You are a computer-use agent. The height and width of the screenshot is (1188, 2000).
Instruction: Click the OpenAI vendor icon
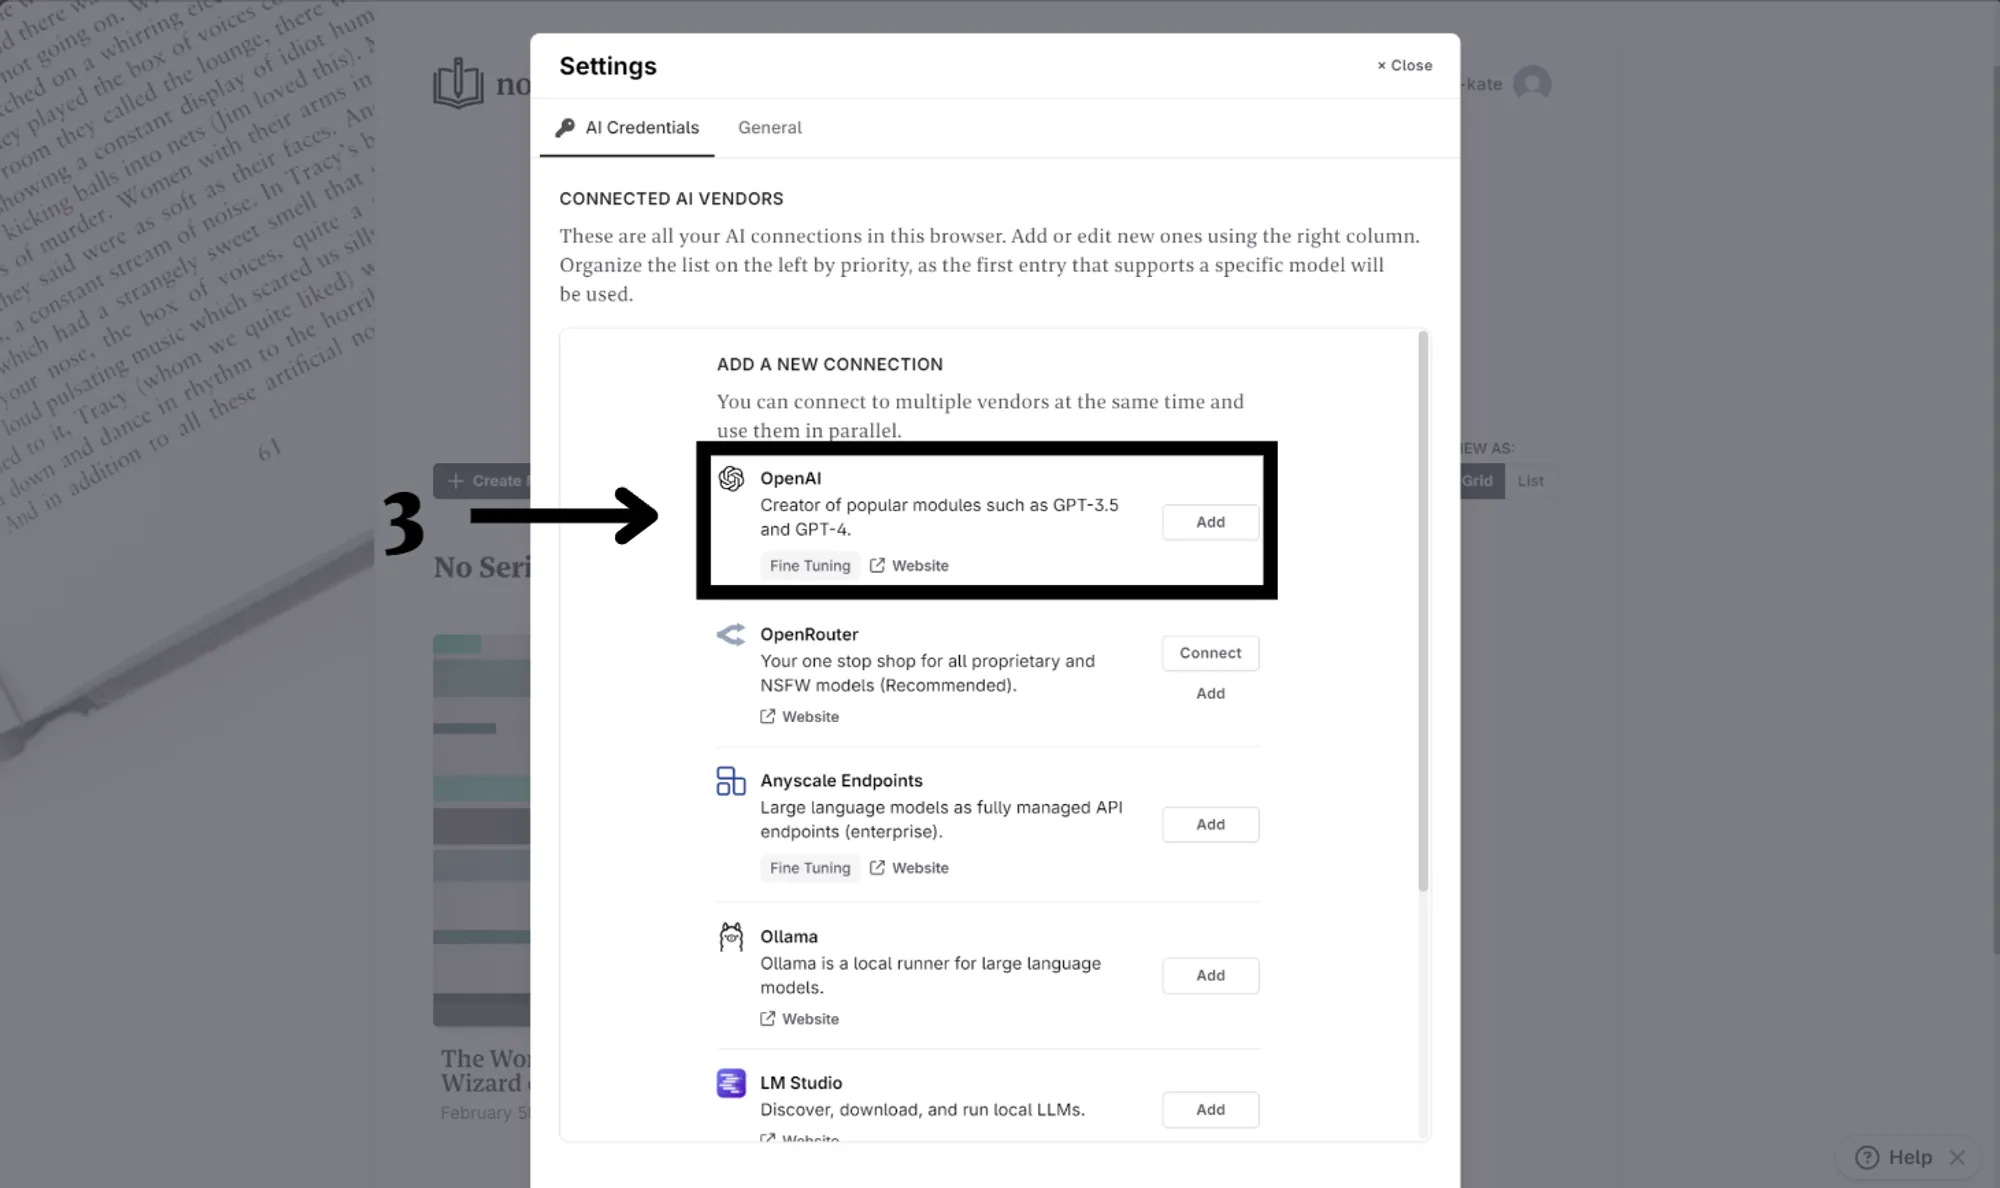[731, 478]
